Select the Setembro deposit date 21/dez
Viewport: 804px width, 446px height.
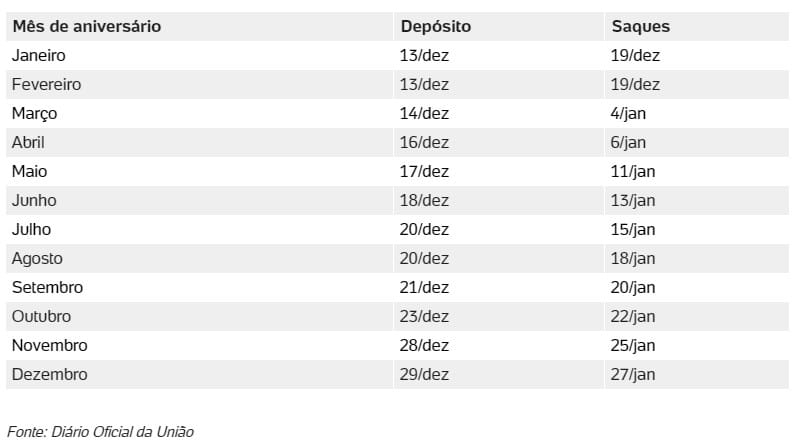424,288
